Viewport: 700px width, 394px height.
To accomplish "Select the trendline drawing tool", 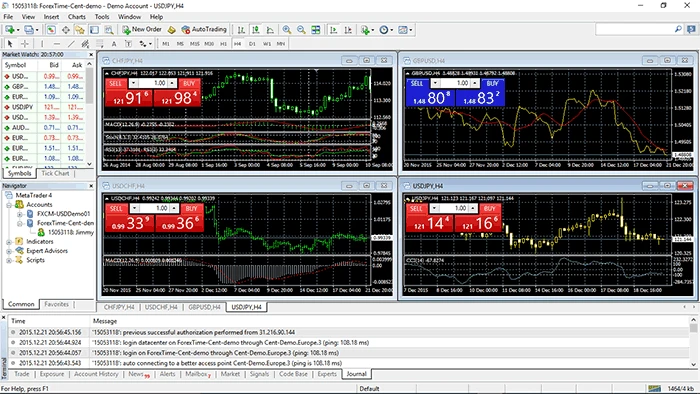I will coord(71,44).
